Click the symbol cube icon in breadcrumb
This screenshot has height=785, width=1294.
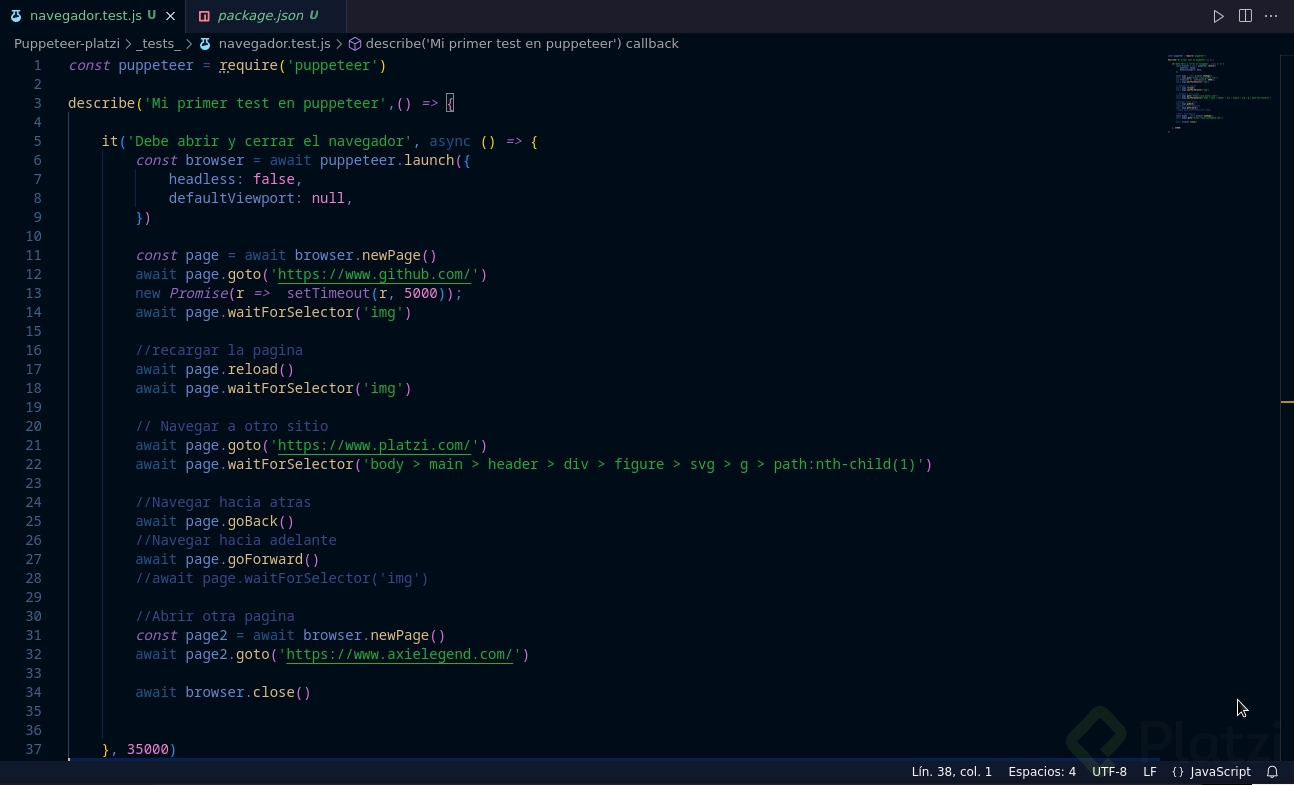click(355, 44)
